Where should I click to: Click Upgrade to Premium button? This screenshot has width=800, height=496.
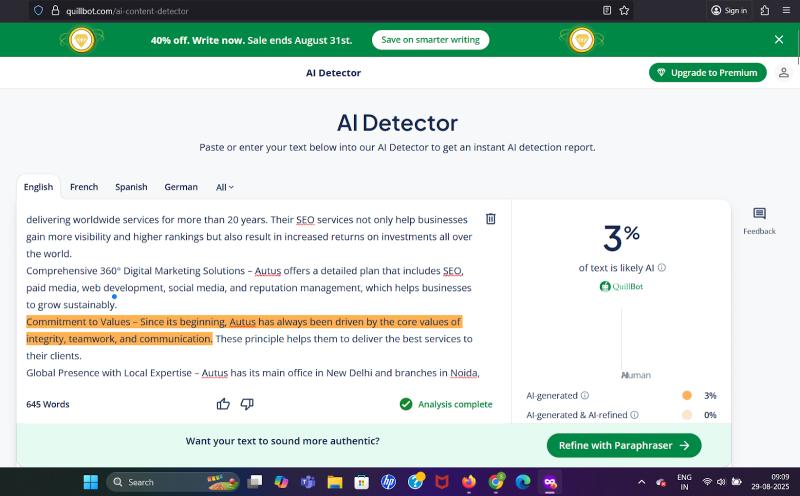pos(708,72)
